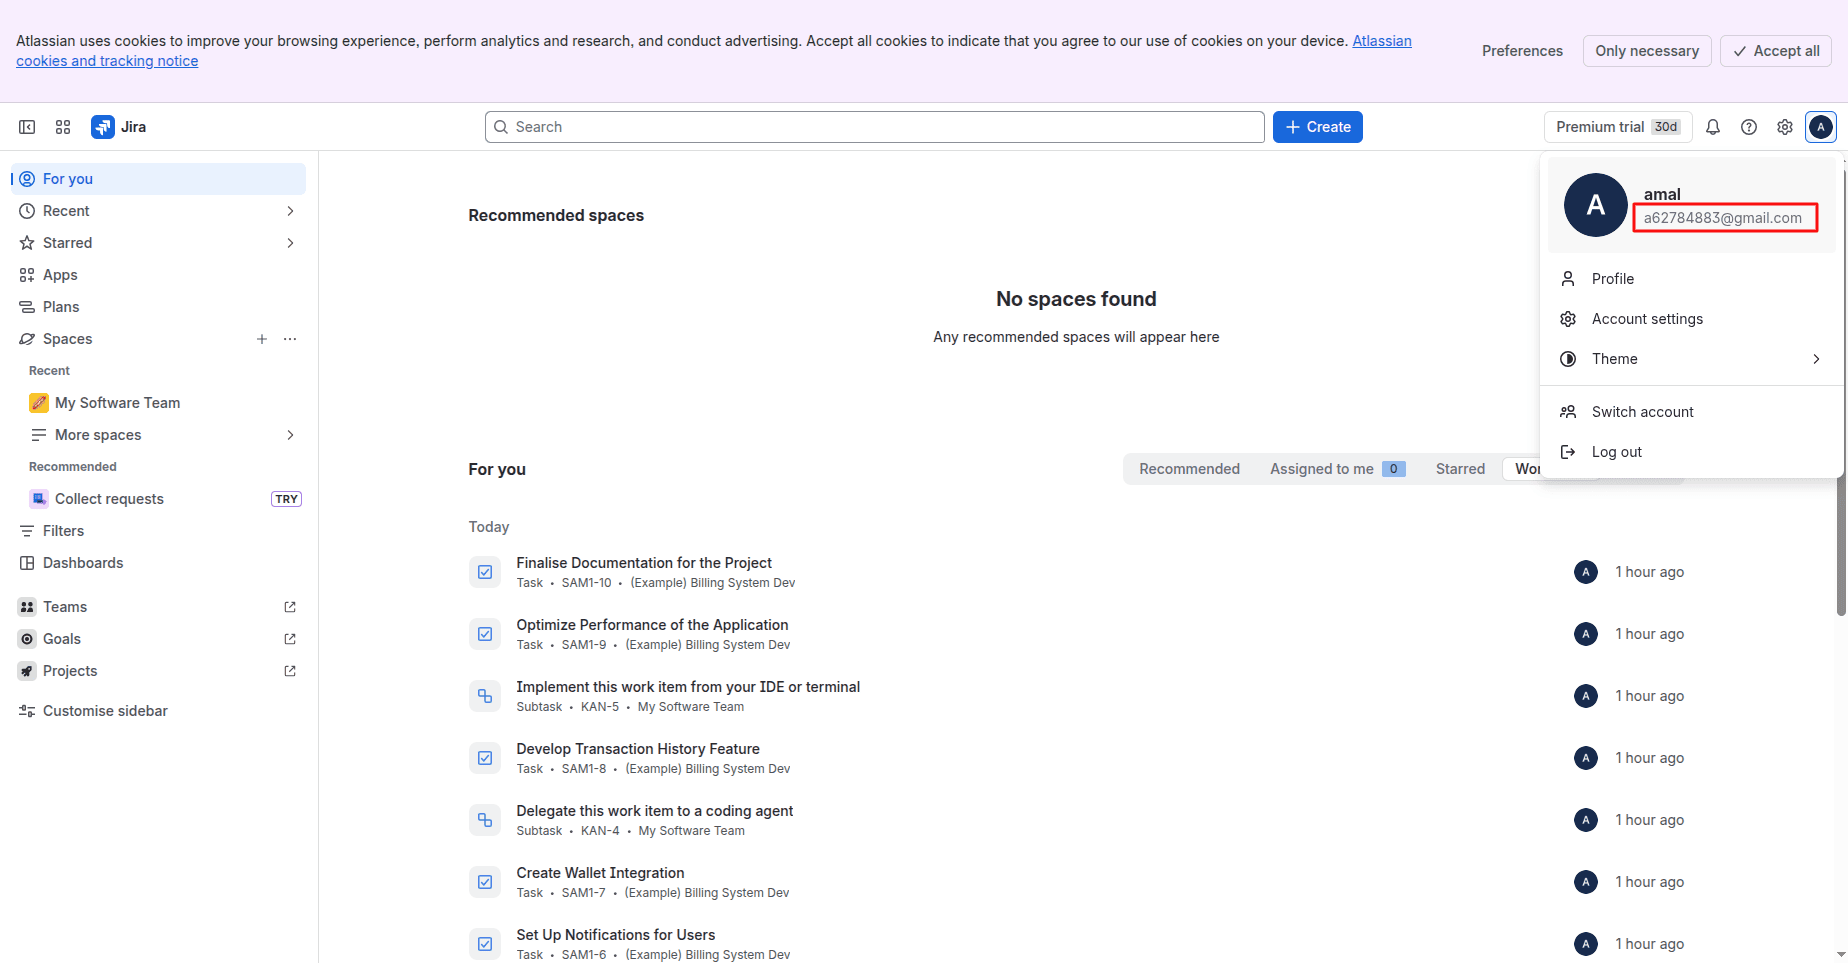1848x963 pixels.
Task: Expand More spaces chevron
Action: click(x=290, y=435)
